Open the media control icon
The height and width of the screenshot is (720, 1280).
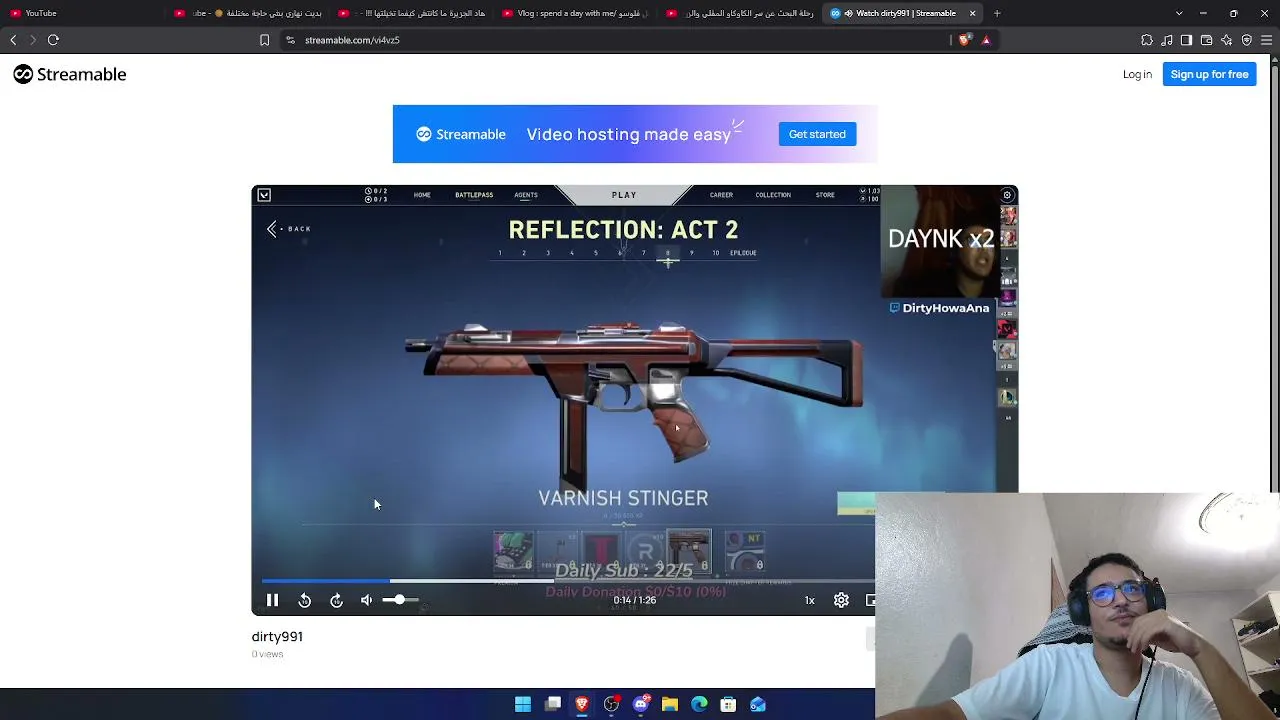point(1167,40)
